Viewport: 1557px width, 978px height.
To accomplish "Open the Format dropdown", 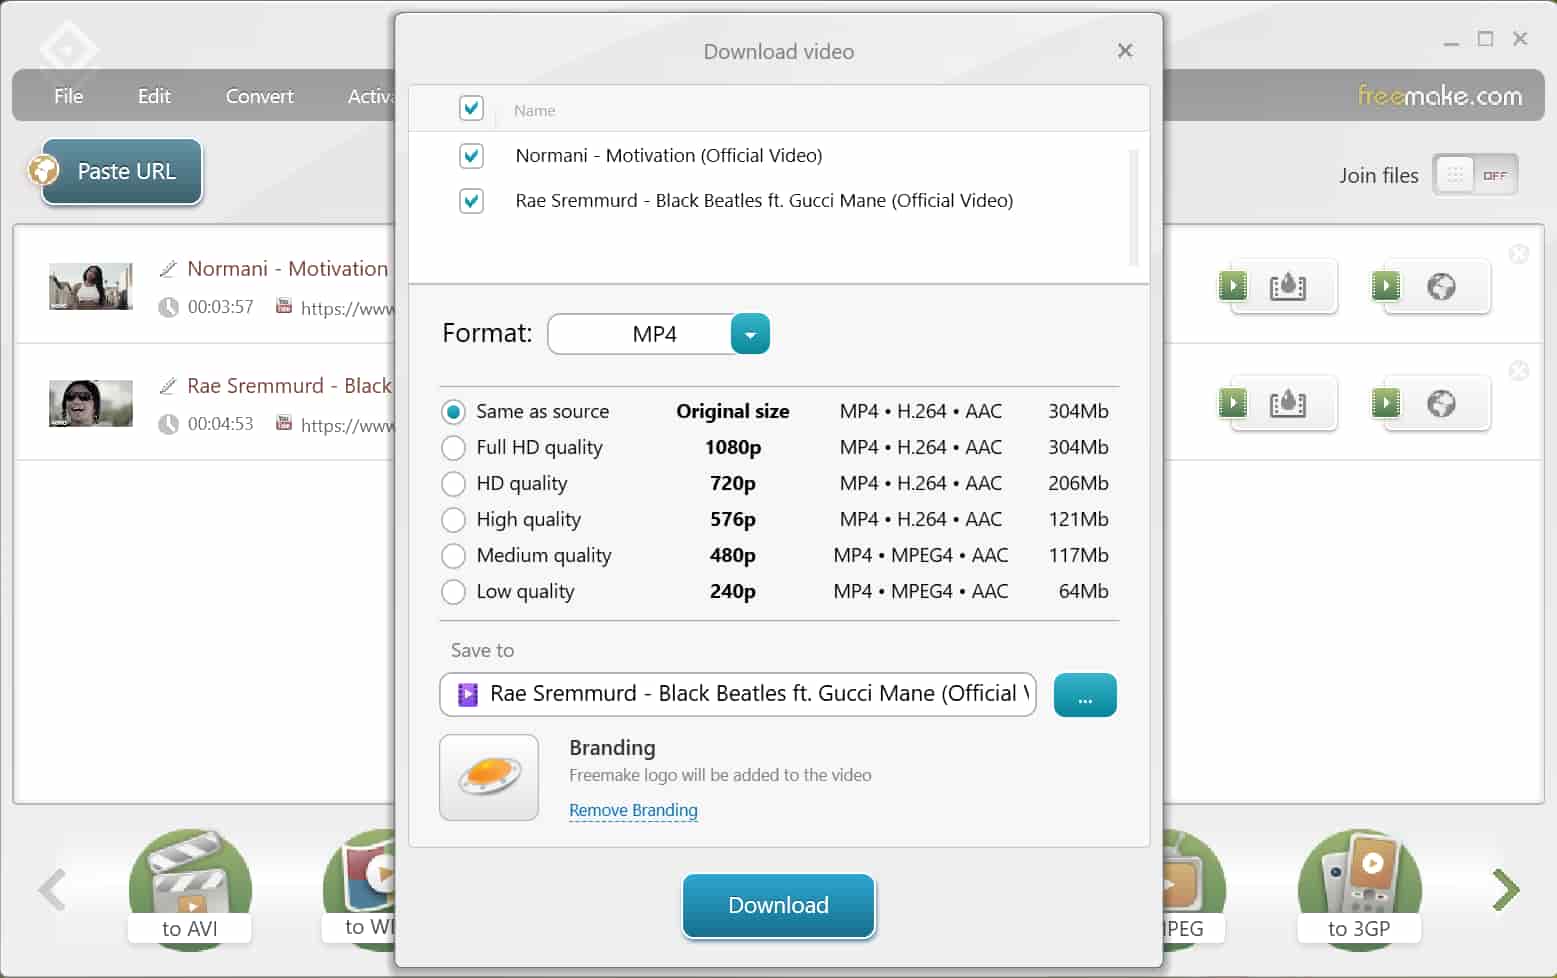I will (749, 334).
